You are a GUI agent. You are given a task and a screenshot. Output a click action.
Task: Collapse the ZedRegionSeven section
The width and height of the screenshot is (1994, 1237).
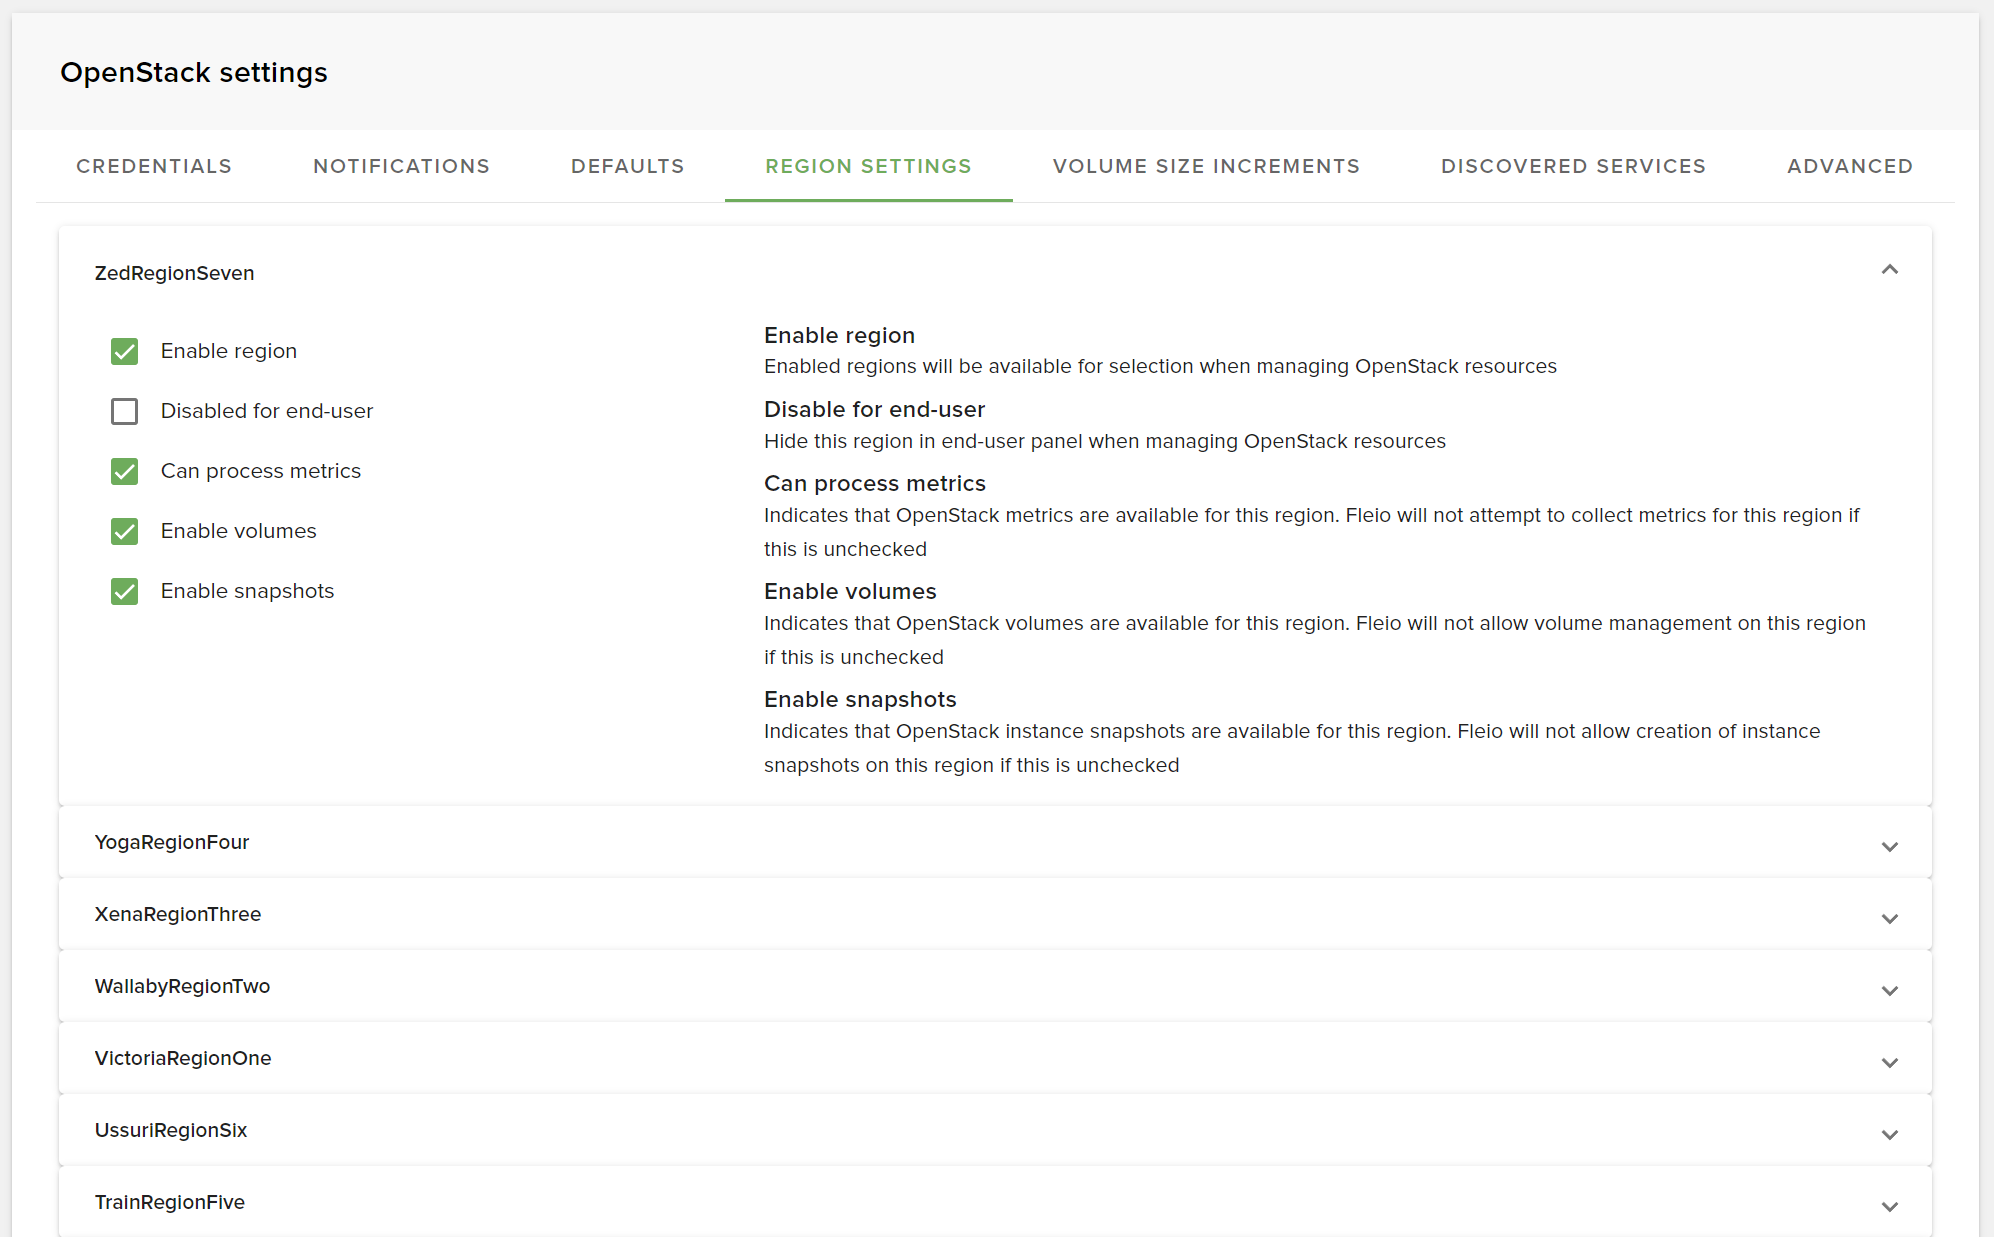pyautogui.click(x=1890, y=270)
